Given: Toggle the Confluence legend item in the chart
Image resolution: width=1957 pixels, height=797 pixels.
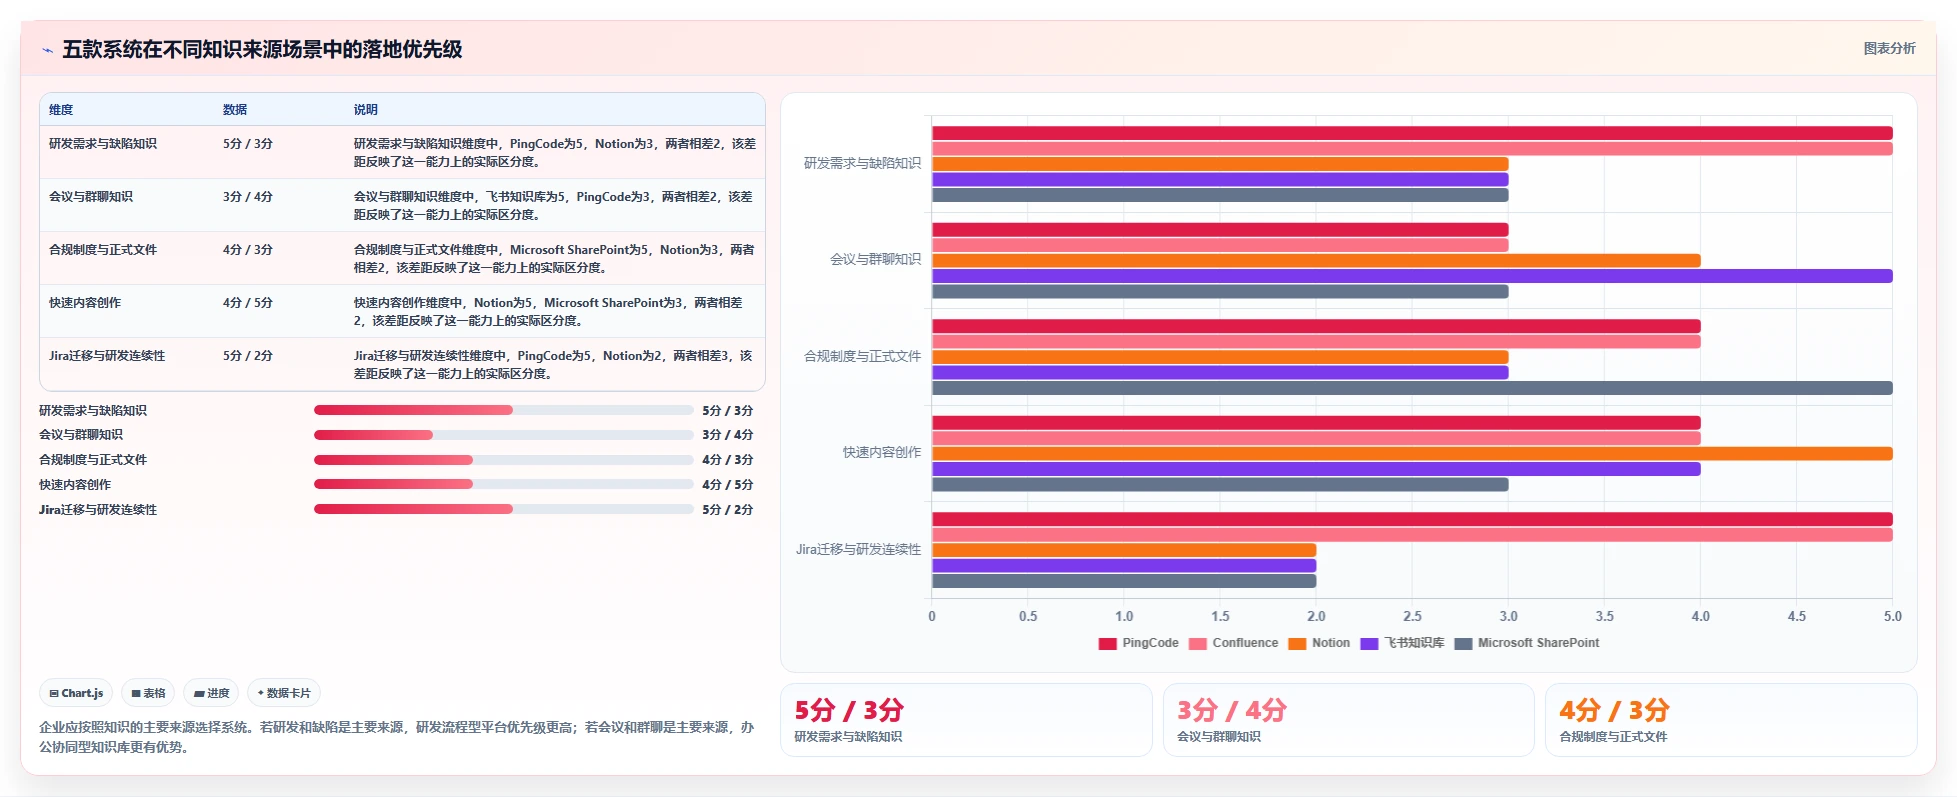Looking at the screenshot, I should click(x=1233, y=643).
